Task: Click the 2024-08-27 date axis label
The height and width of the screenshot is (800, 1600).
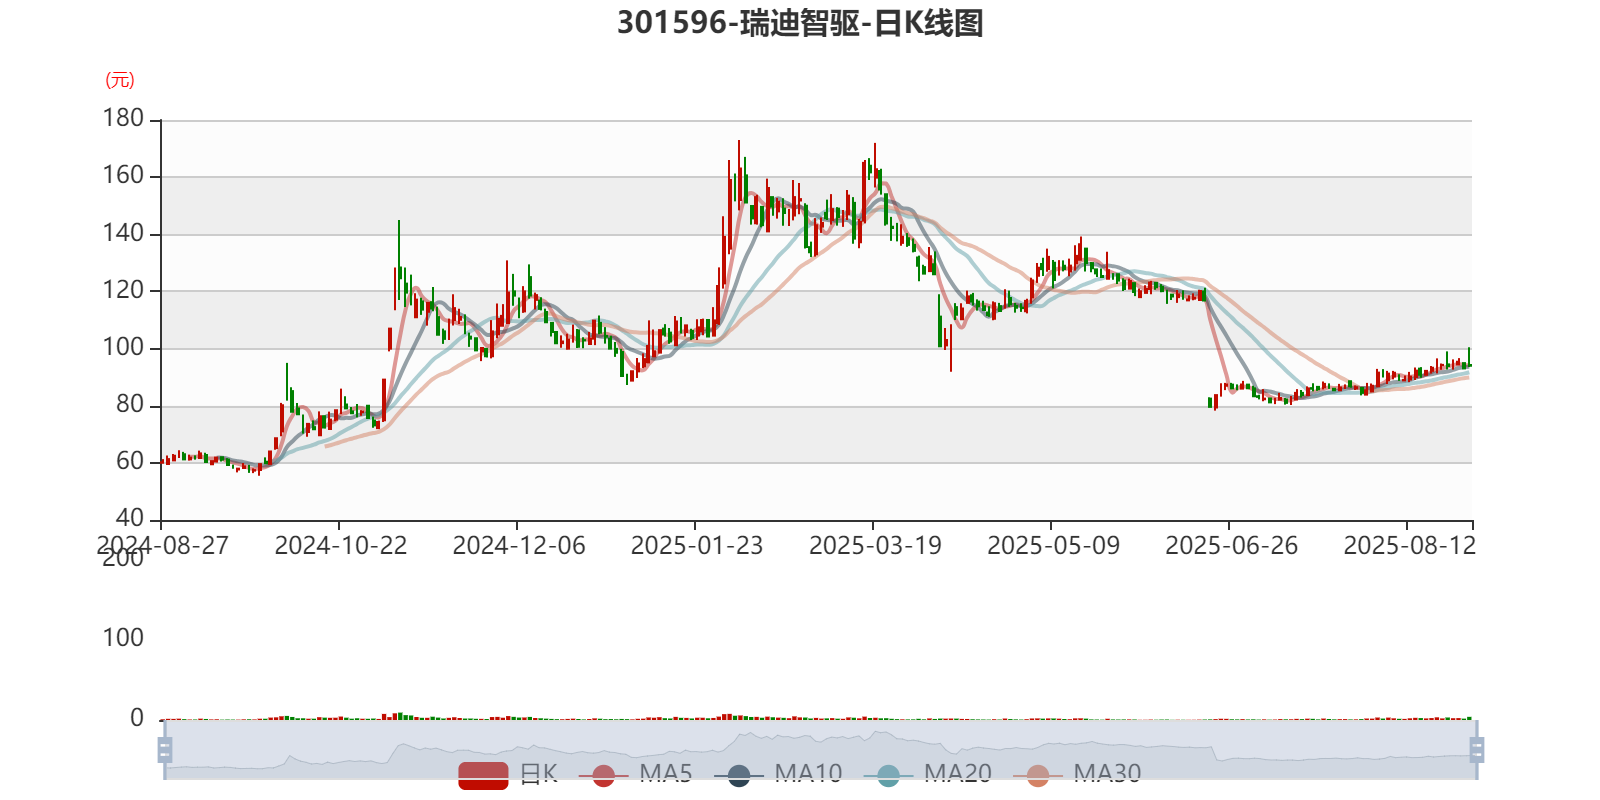Action: pyautogui.click(x=162, y=545)
